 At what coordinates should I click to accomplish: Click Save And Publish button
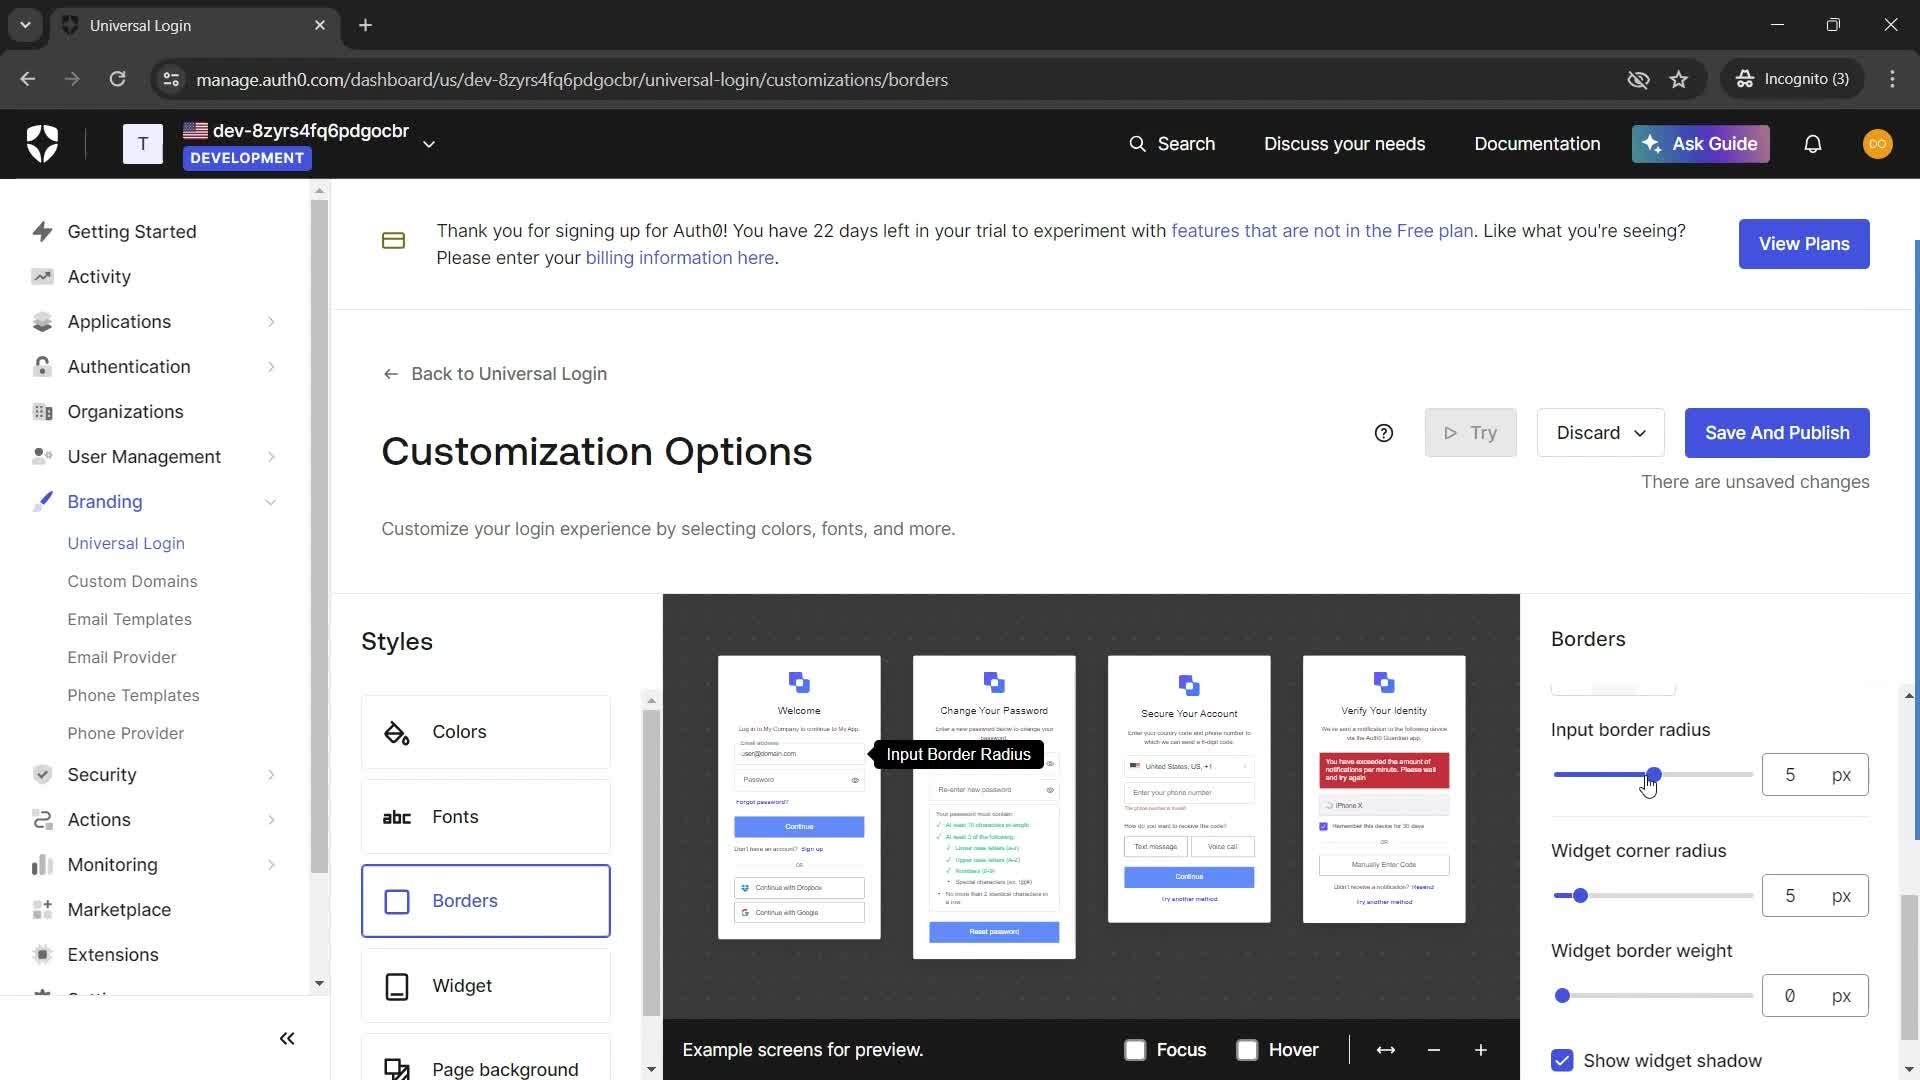coord(1777,433)
